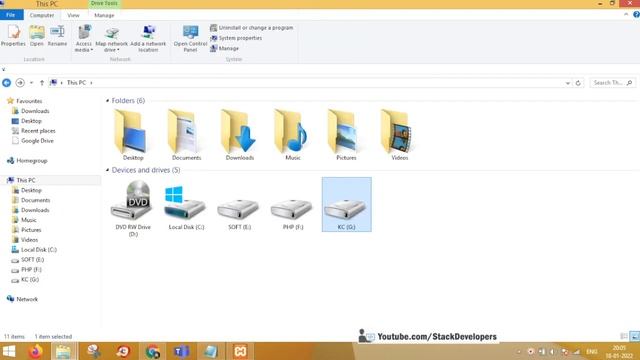
Task: Click the Back navigation arrow
Action: click(x=7, y=83)
